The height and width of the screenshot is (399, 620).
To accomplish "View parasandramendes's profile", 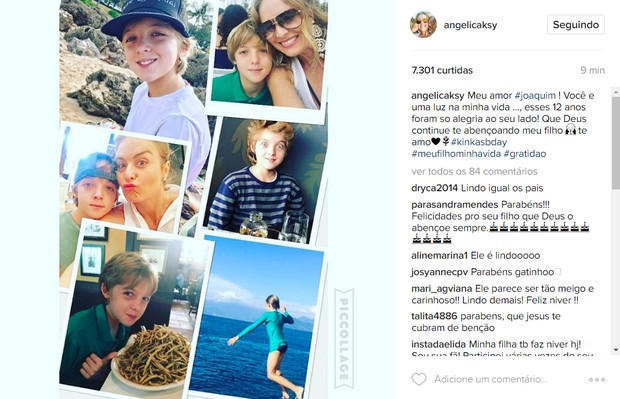I will pos(455,205).
